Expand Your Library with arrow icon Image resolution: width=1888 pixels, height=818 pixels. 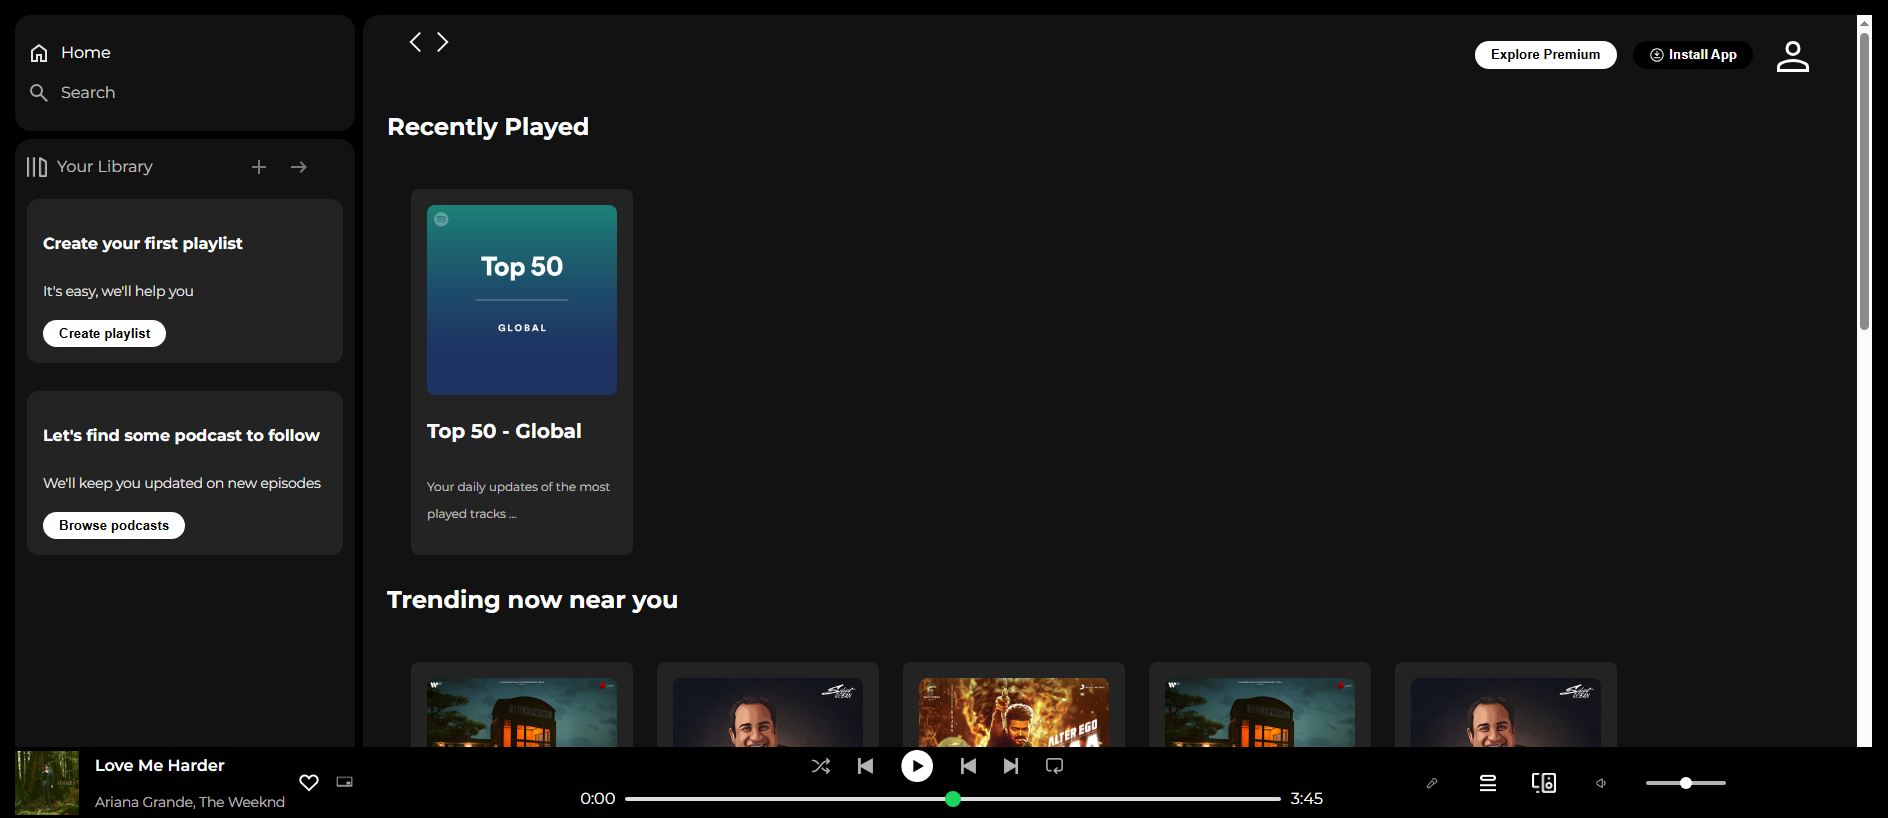[x=299, y=167]
